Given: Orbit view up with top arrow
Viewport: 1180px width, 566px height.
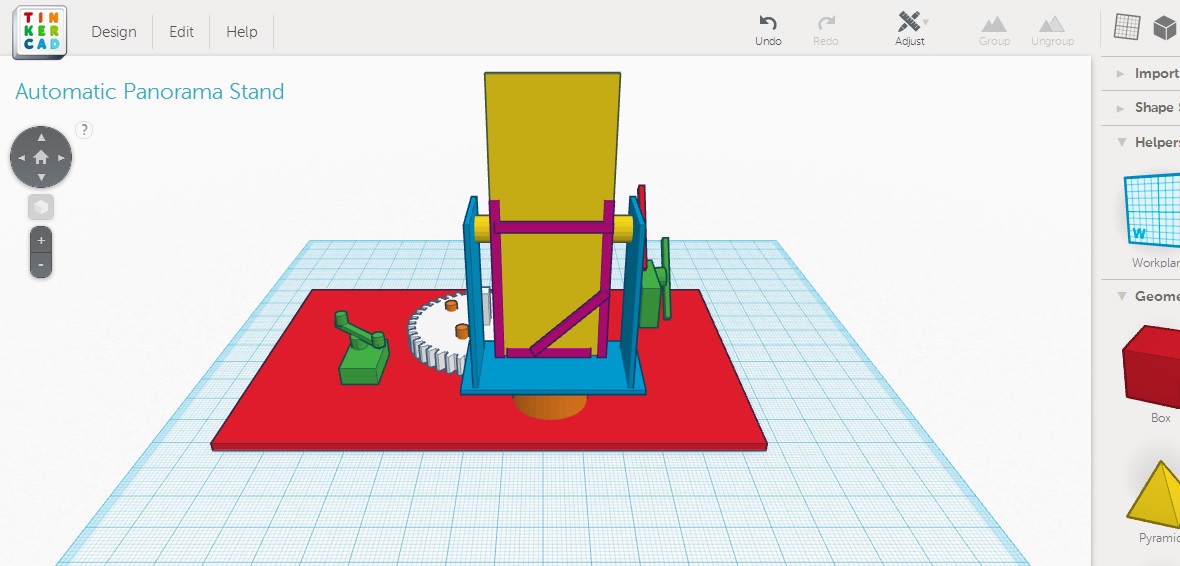Looking at the screenshot, I should pyautogui.click(x=41, y=137).
